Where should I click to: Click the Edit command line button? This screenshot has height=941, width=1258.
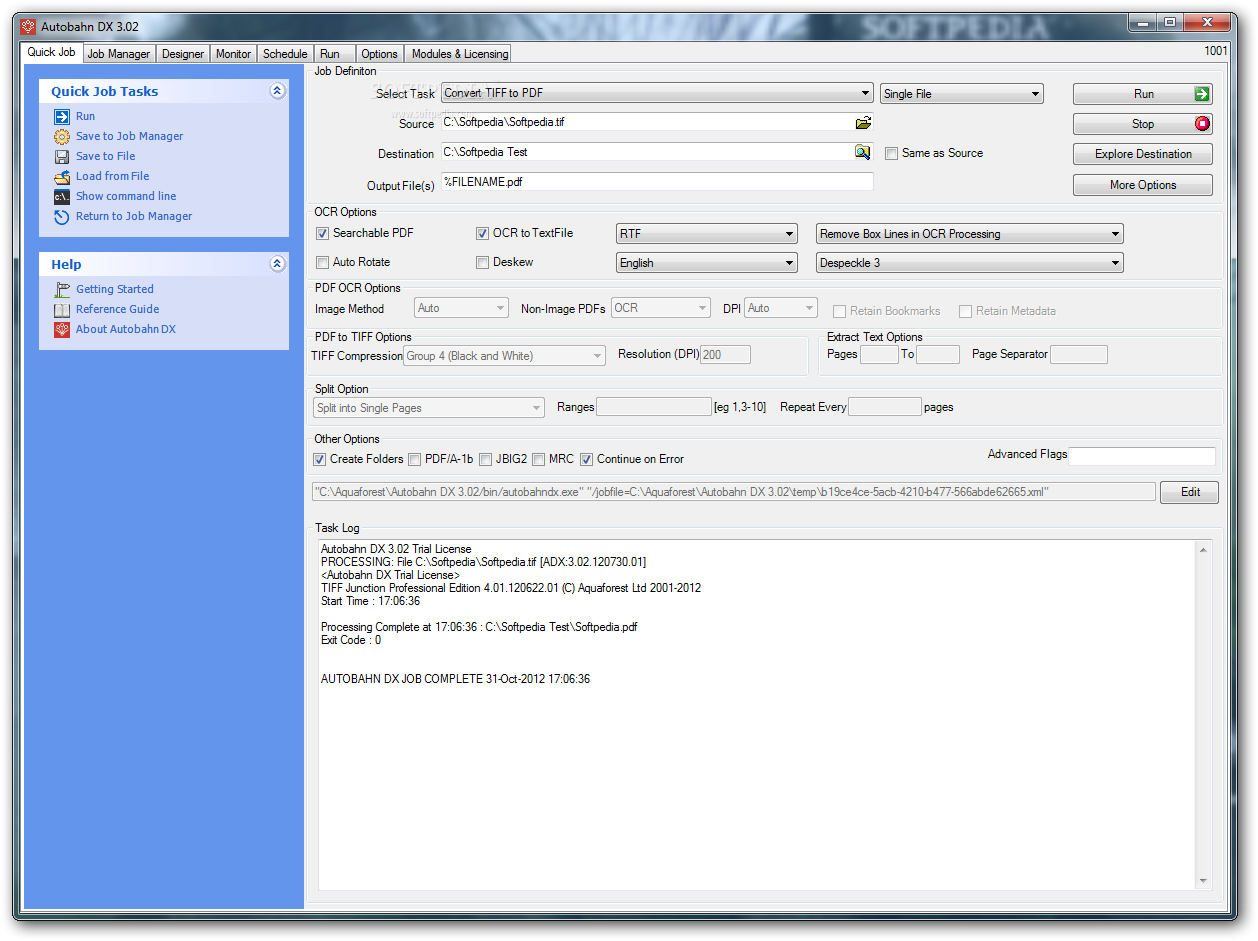click(1190, 492)
